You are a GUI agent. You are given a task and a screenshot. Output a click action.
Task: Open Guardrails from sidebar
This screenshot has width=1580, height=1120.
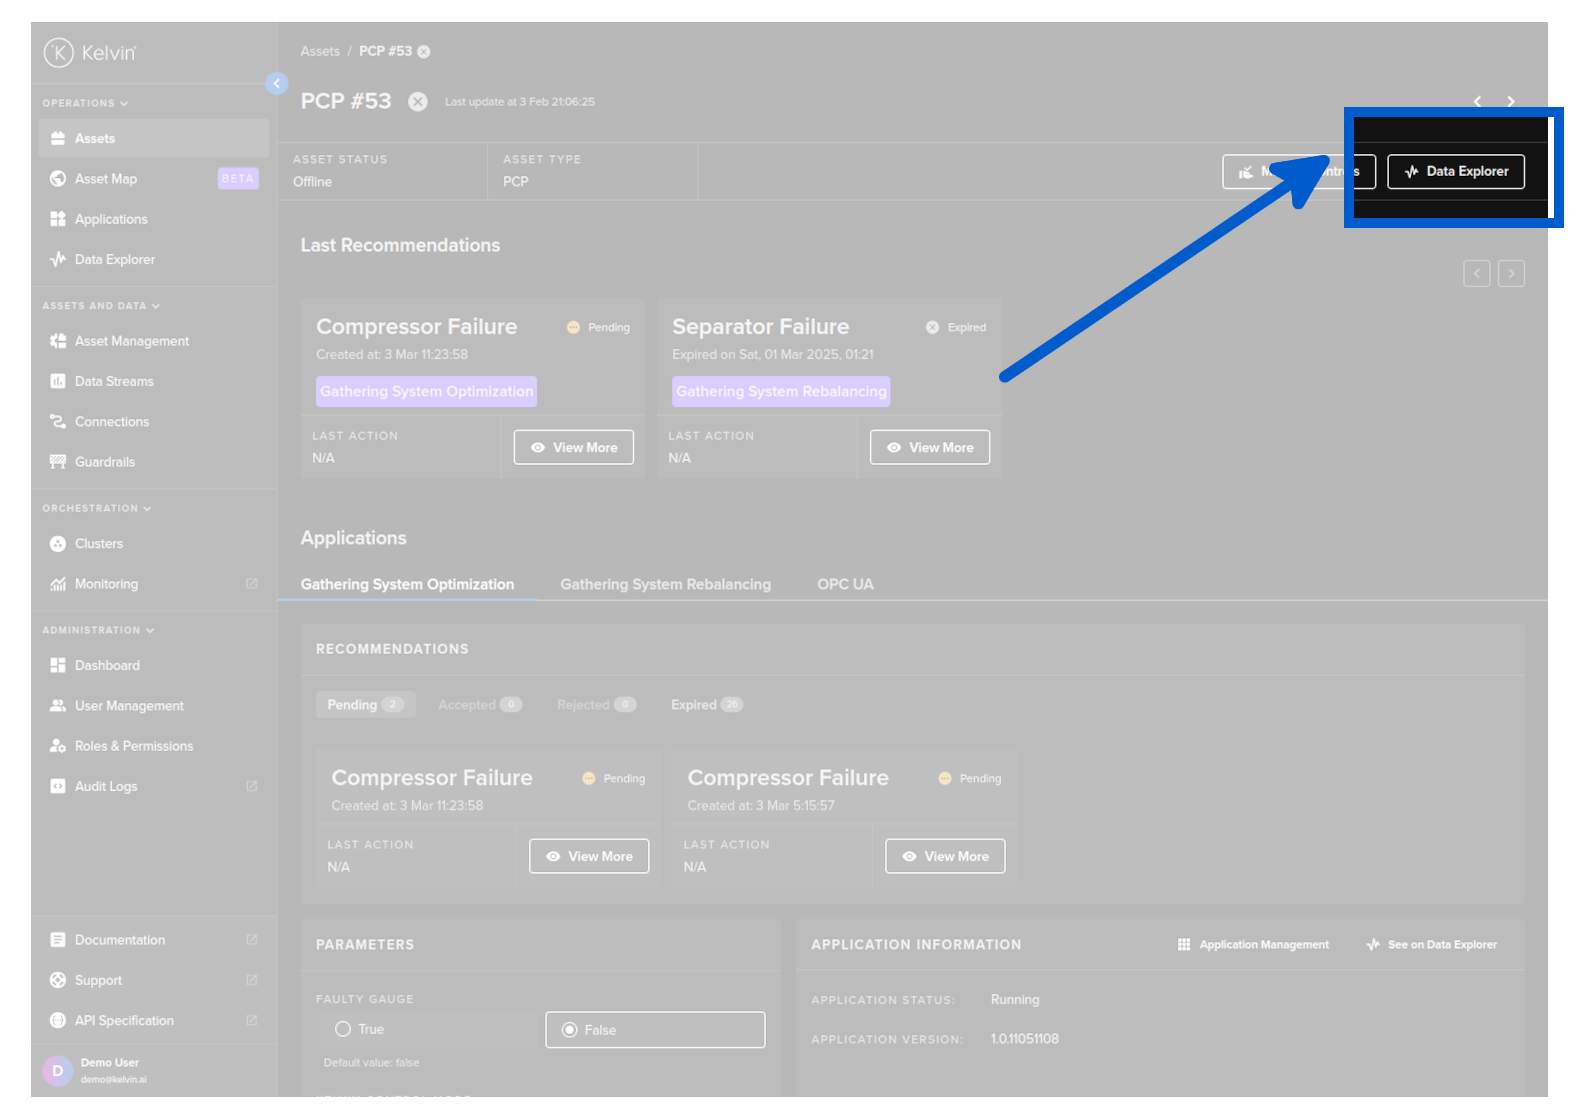(104, 462)
